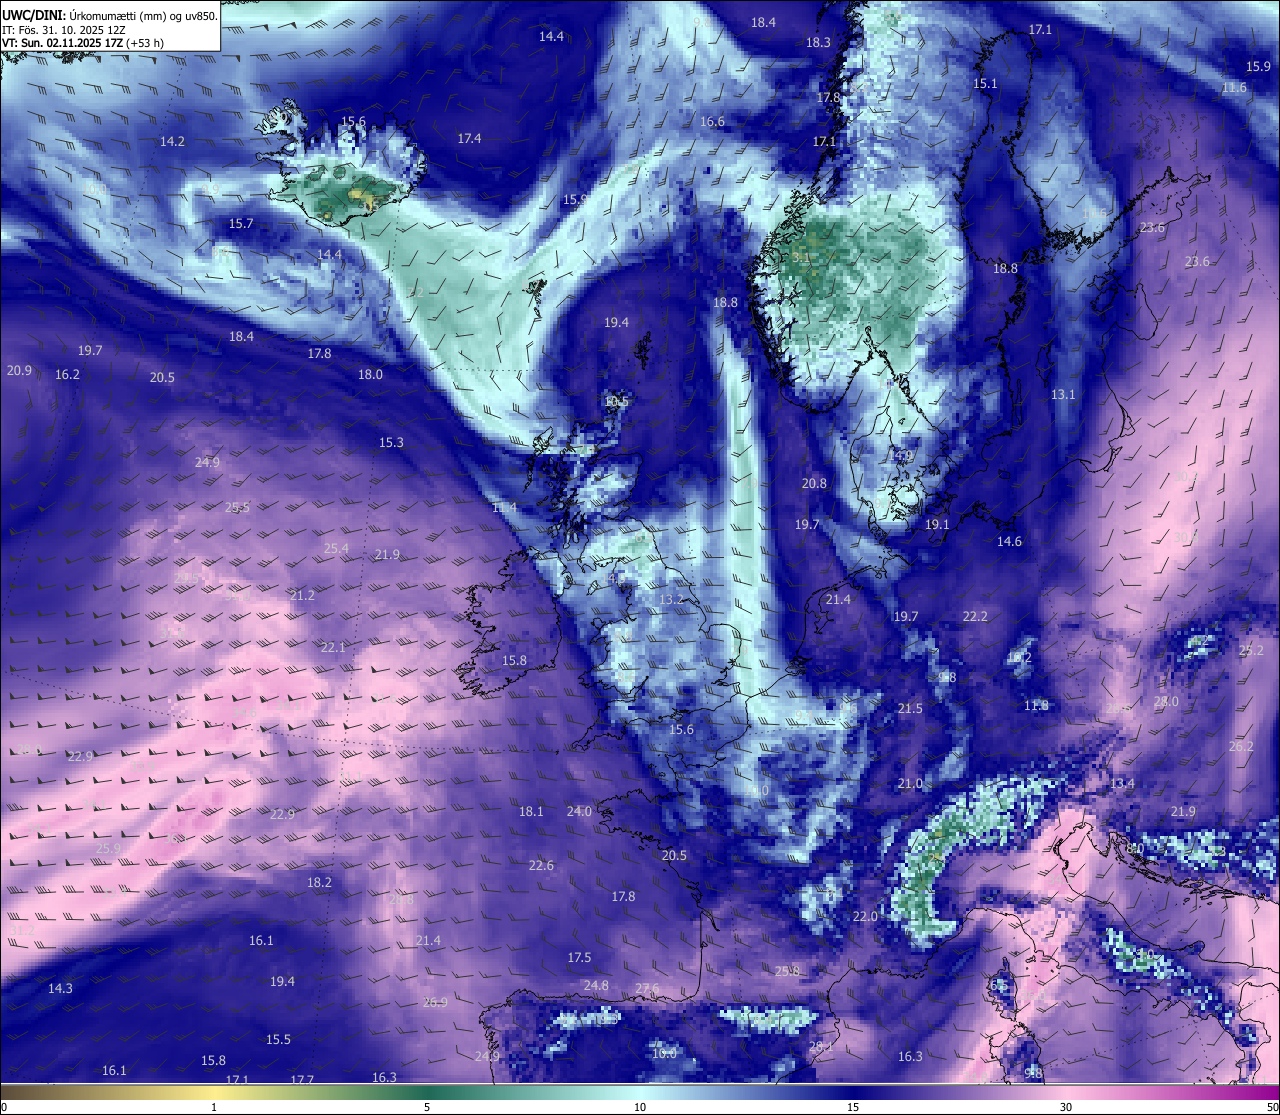Click the map value '15.3'
1280x1115 pixels.
(x=391, y=442)
